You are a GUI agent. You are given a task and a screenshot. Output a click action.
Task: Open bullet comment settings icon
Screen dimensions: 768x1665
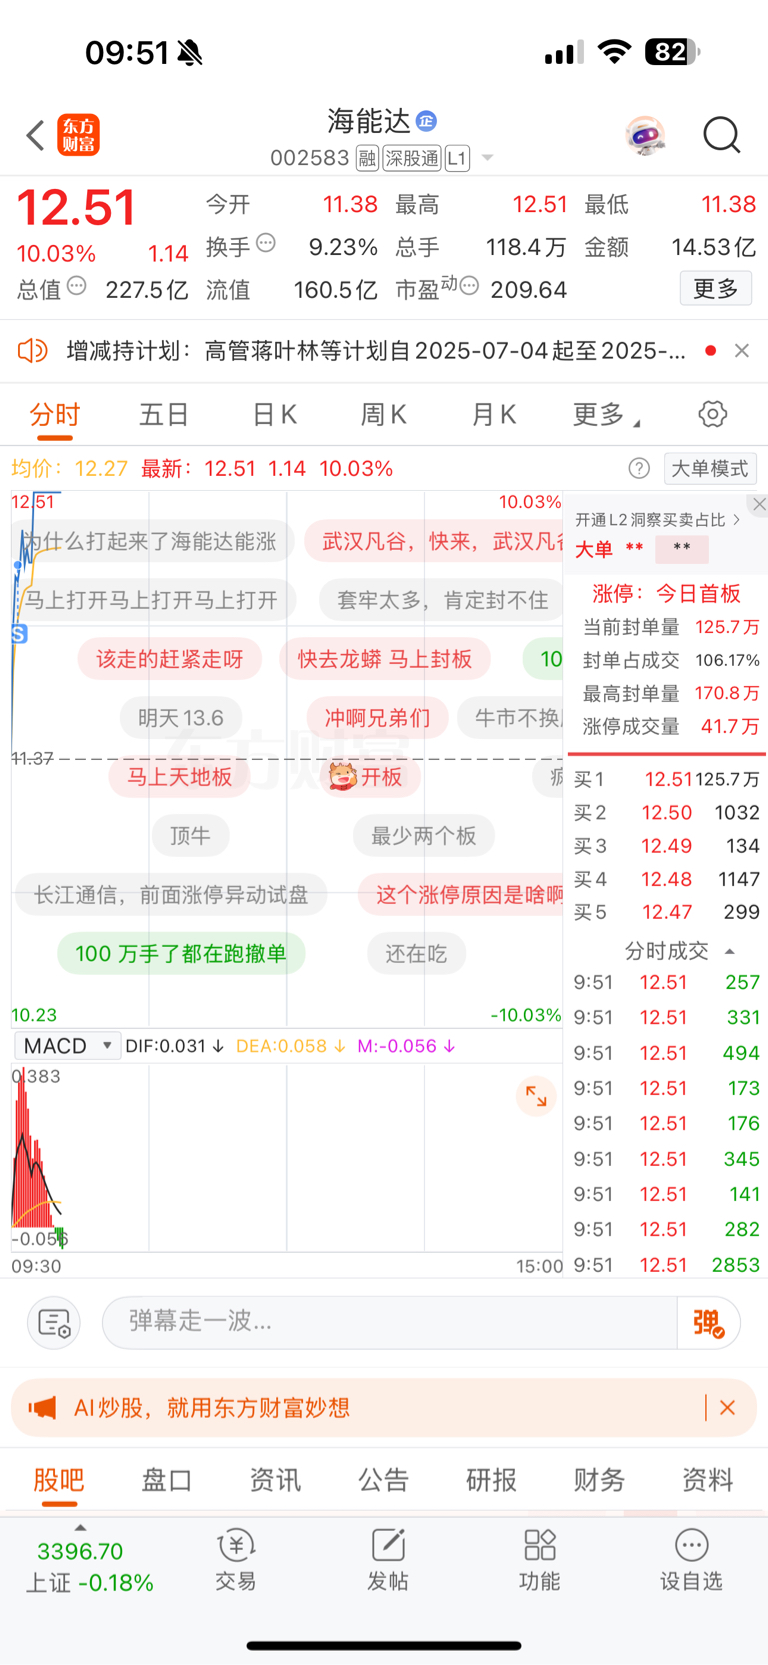54,1323
